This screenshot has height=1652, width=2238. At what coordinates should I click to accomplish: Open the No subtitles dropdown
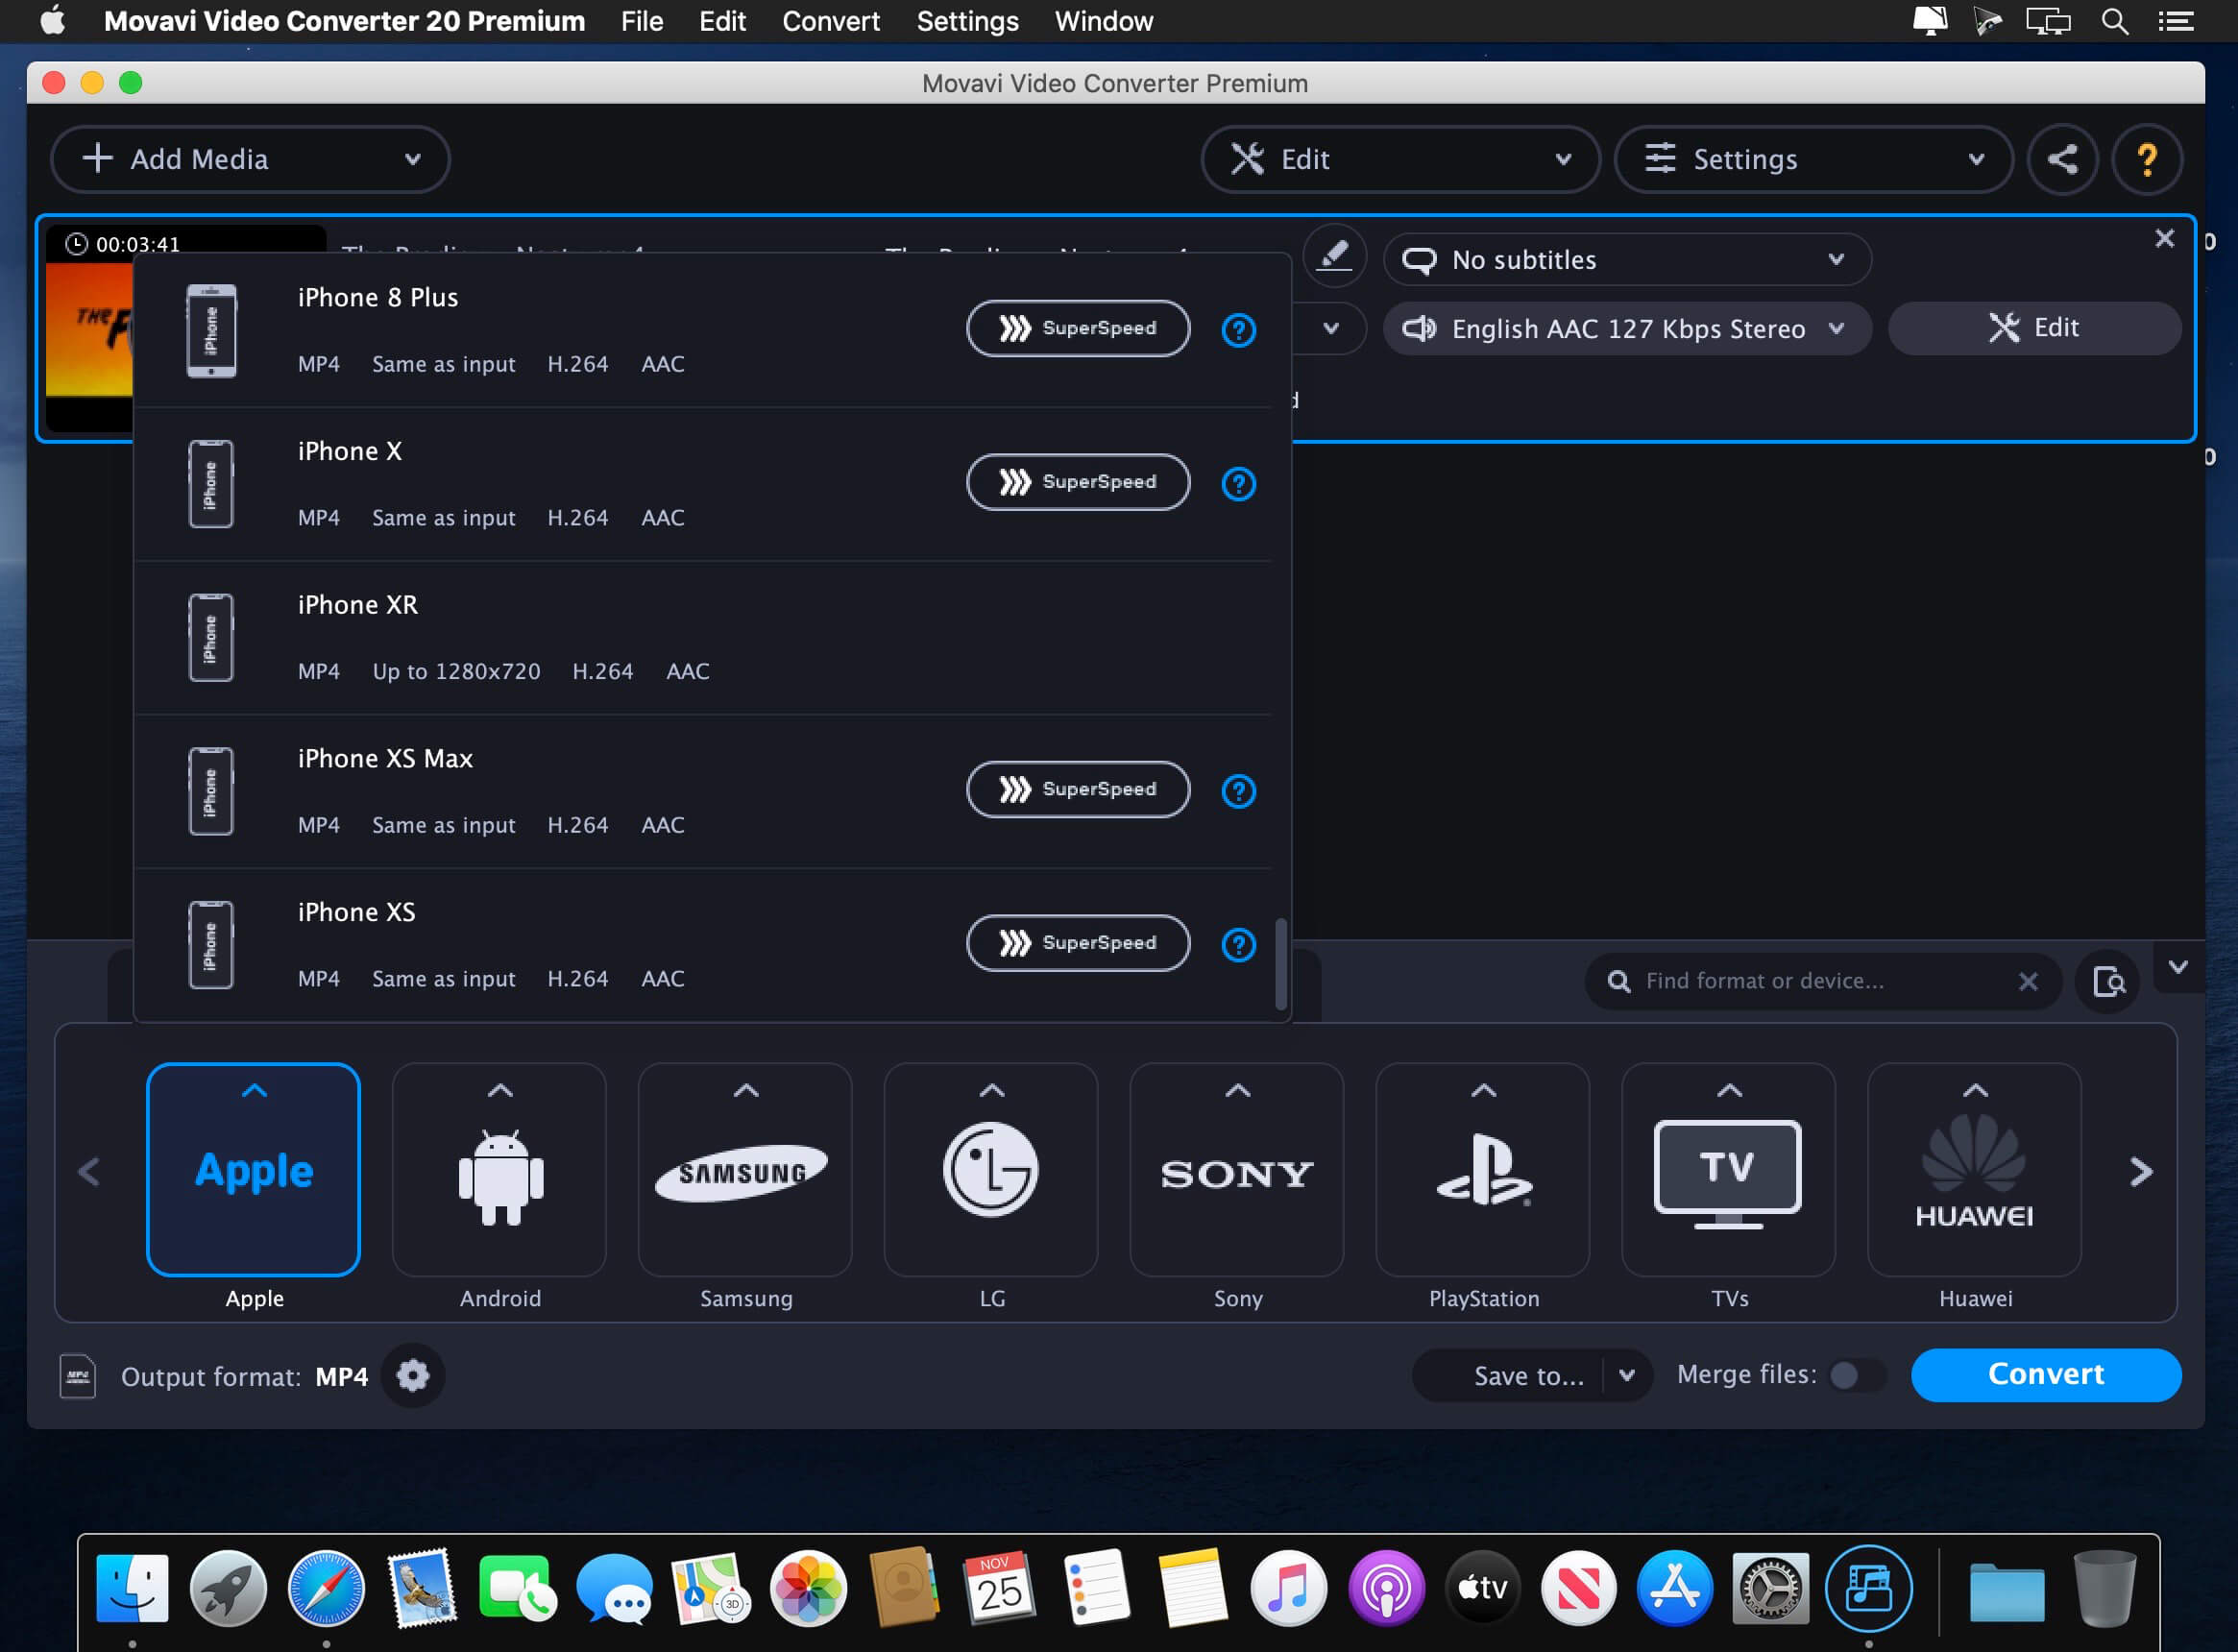[x=1626, y=259]
